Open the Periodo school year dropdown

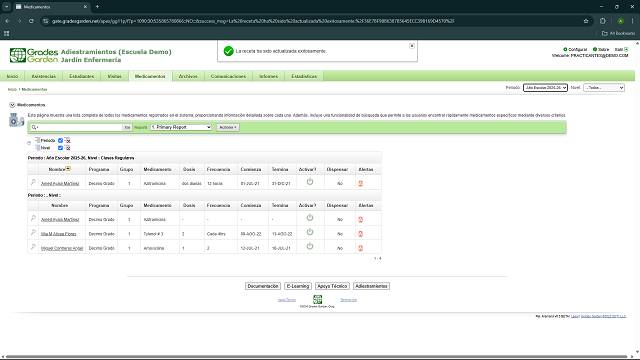coord(545,87)
